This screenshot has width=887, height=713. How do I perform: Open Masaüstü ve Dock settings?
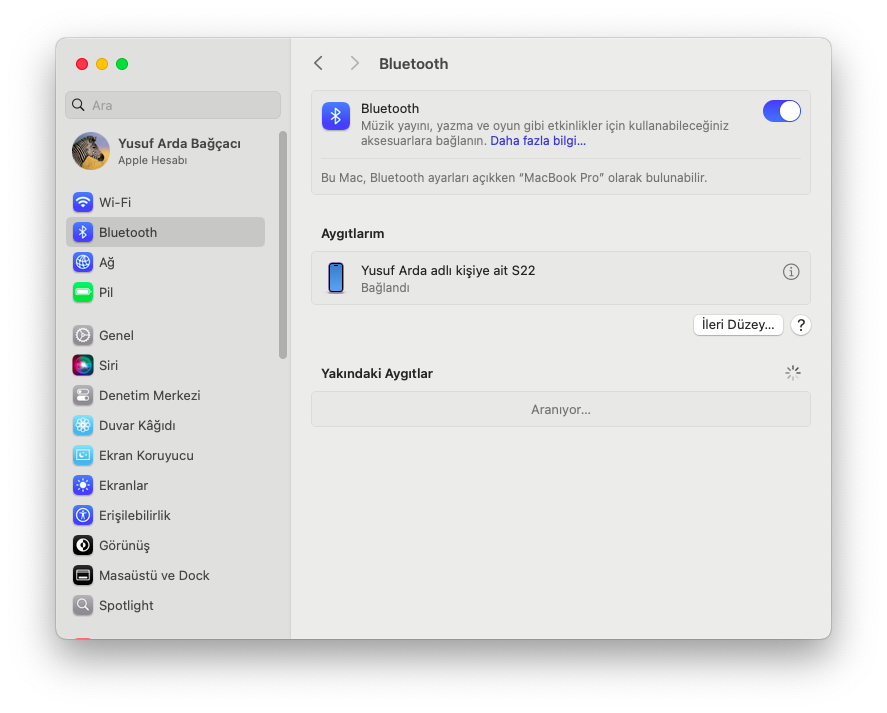click(x=154, y=575)
